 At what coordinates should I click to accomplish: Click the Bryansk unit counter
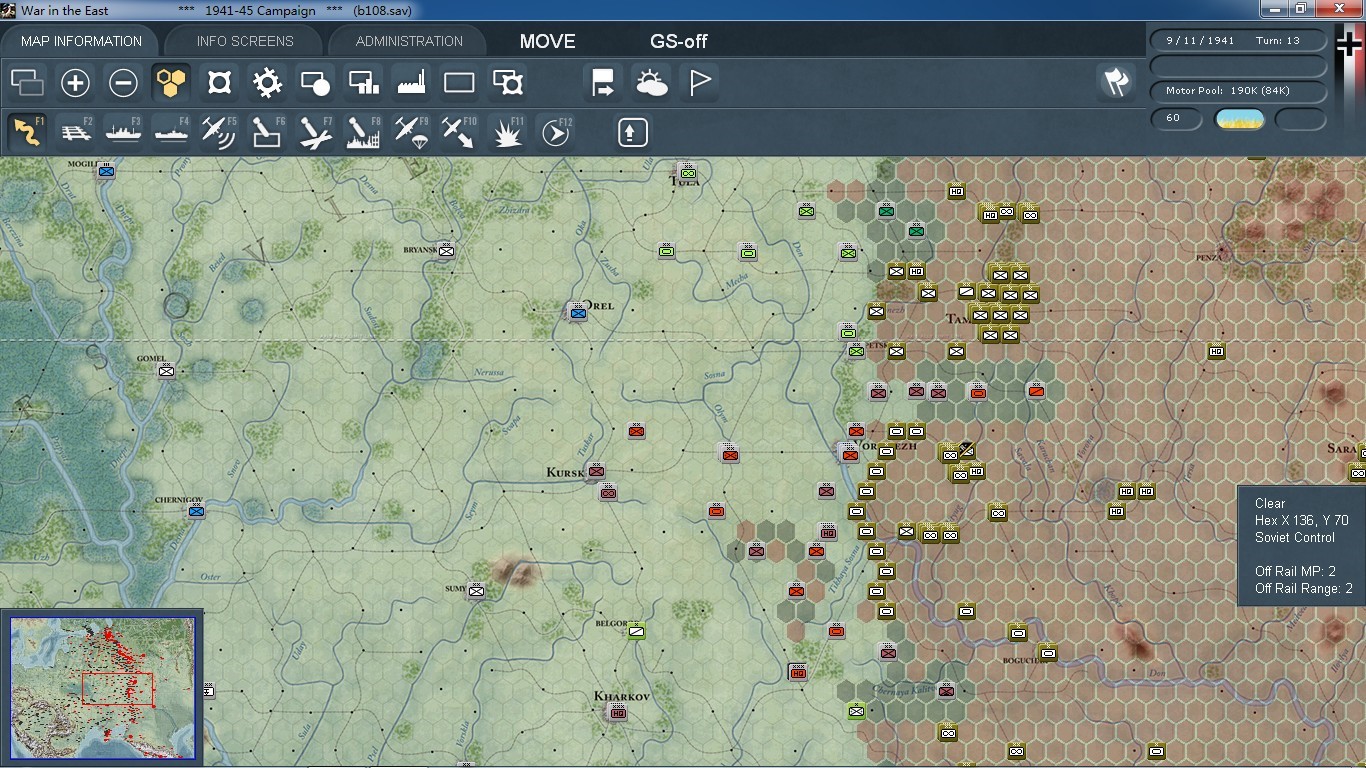pos(447,250)
